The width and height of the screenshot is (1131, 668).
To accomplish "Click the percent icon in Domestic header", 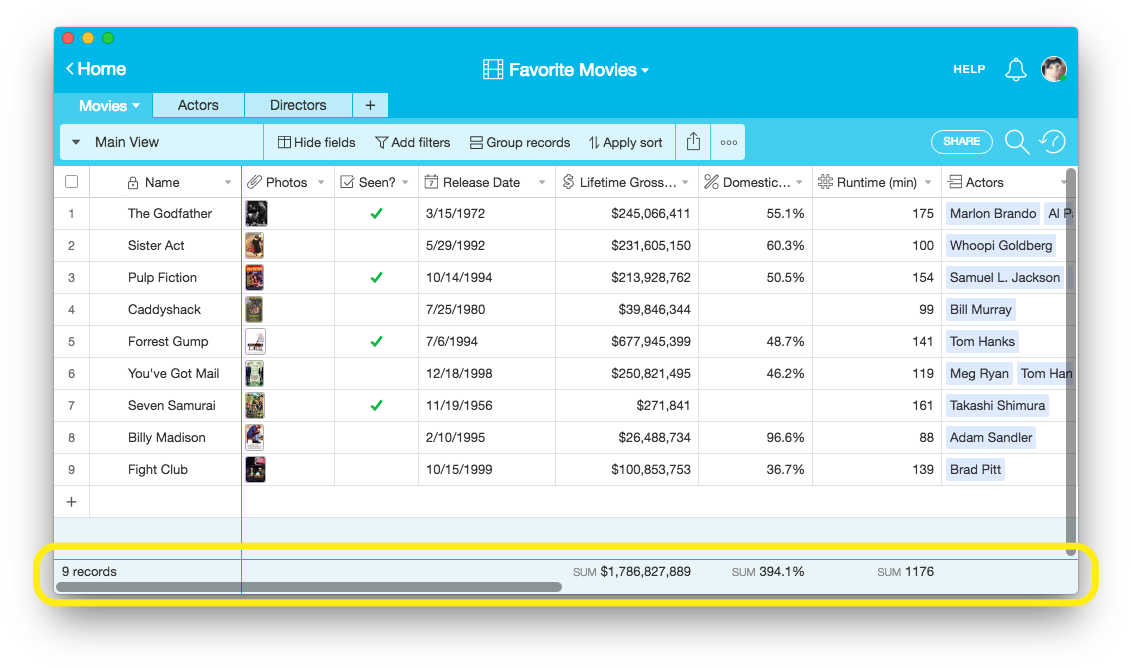I will point(711,182).
